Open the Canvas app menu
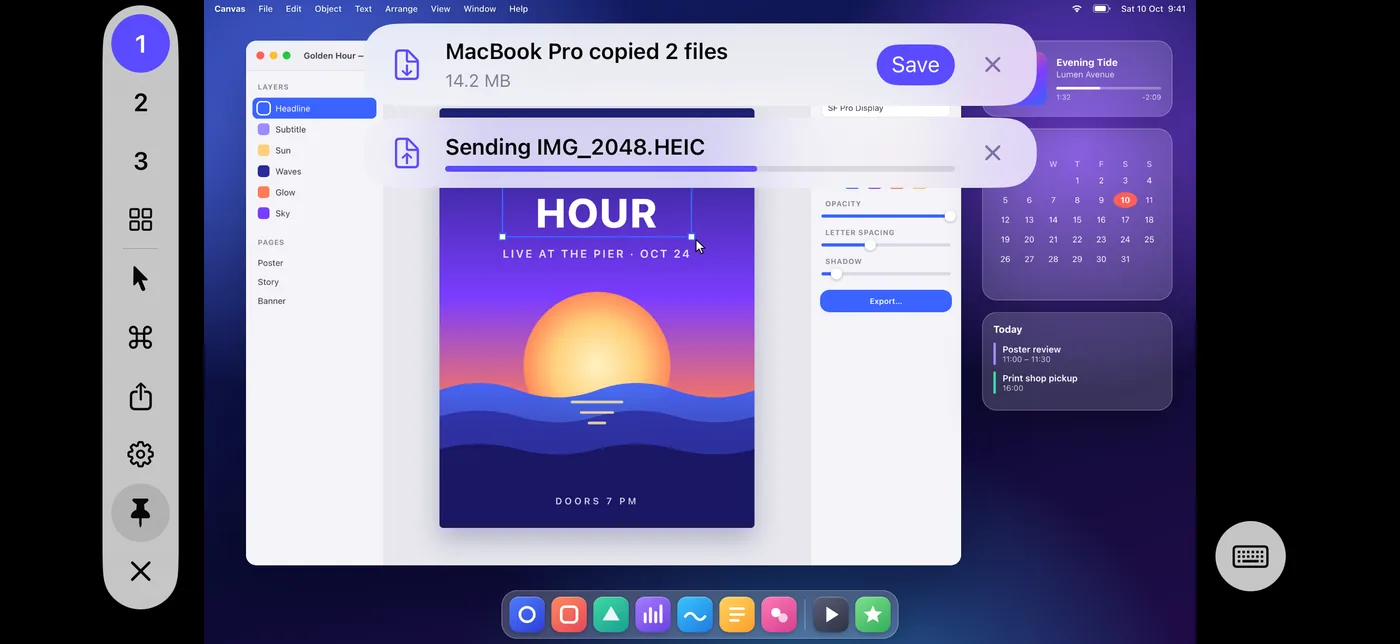Screen dimensions: 1400x644 click(x=230, y=9)
